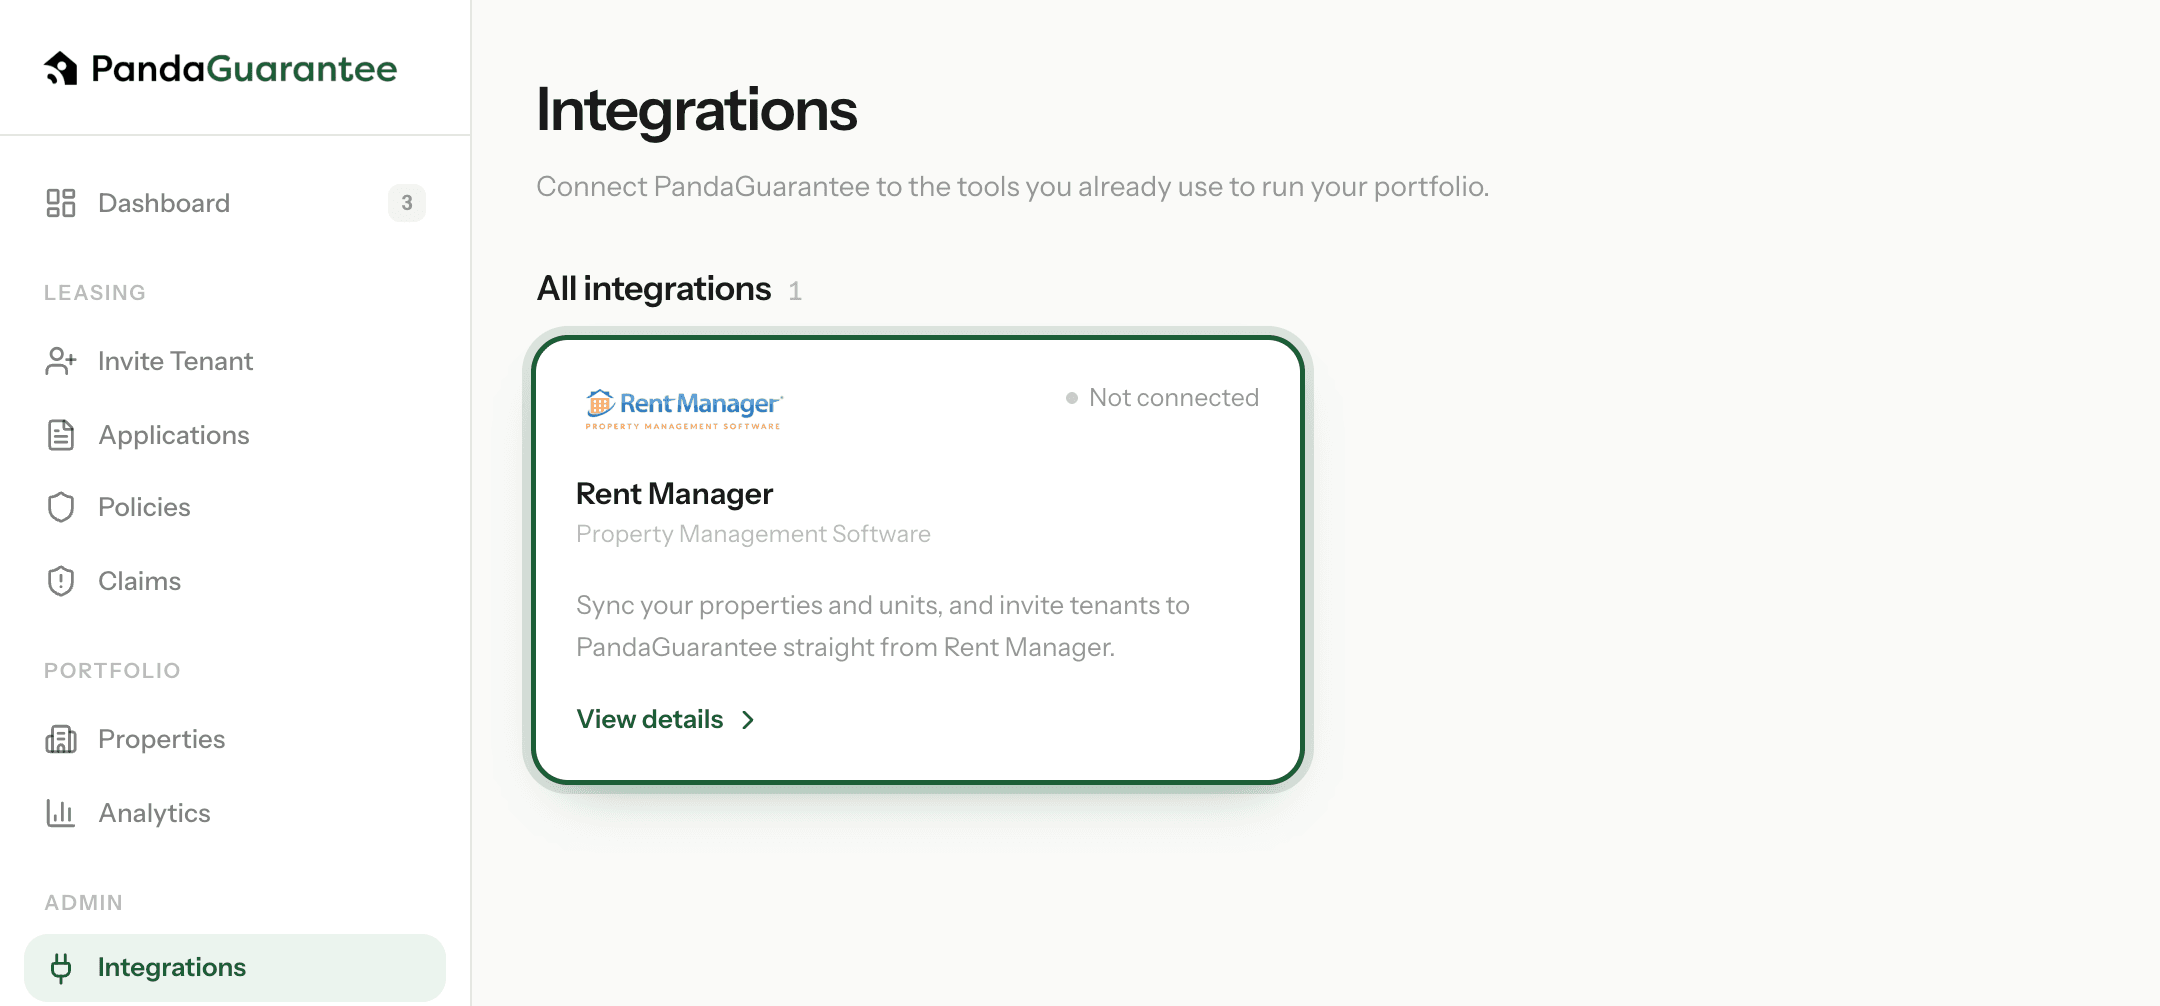Click the 'Property Management Software' subtitle
Image resolution: width=2160 pixels, height=1006 pixels.
click(753, 534)
